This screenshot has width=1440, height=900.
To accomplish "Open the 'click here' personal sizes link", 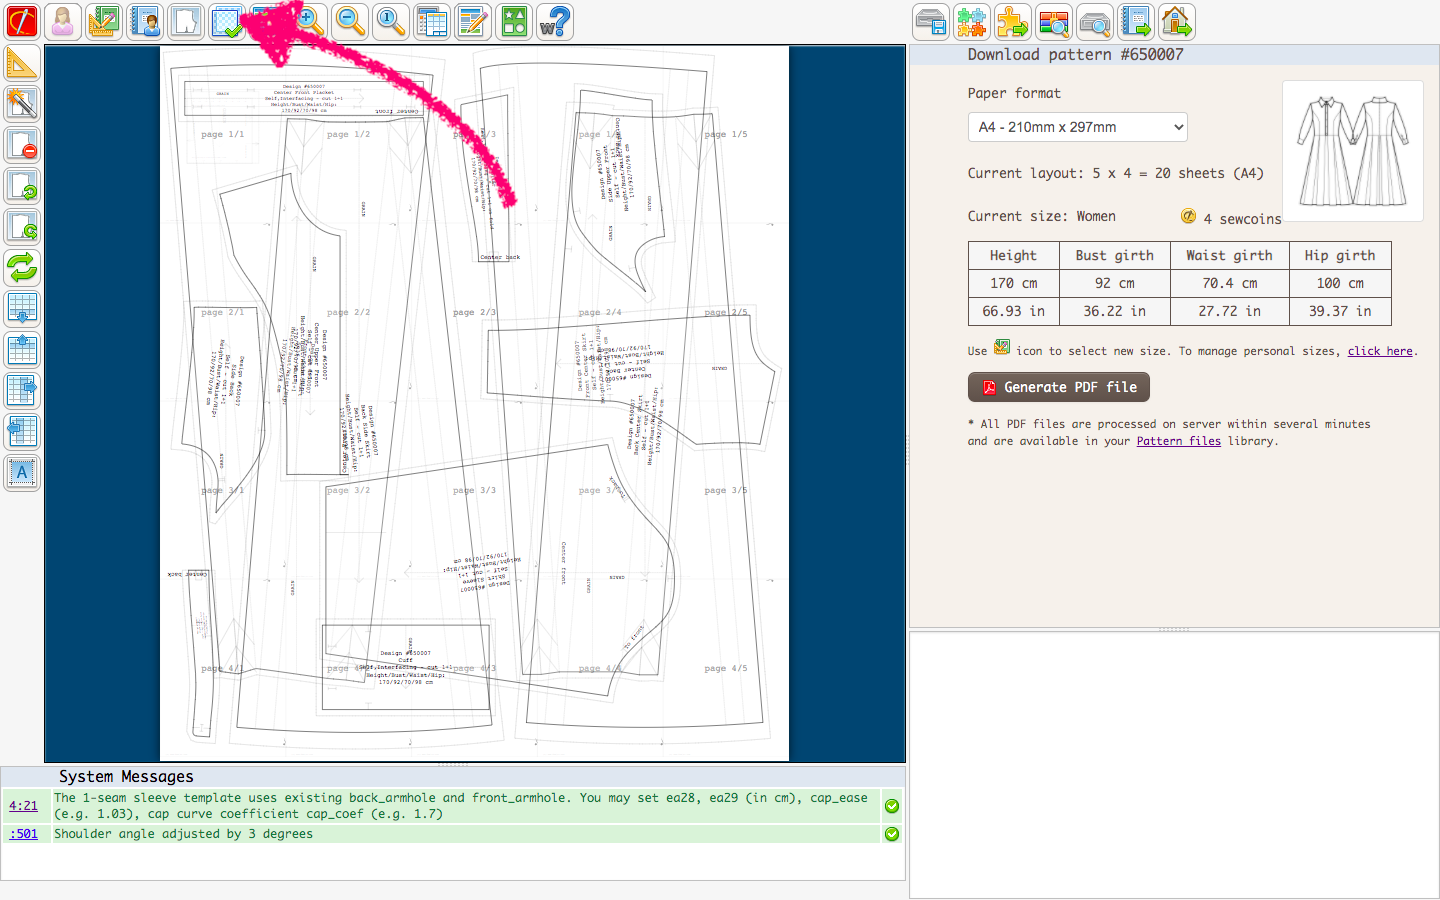I will pyautogui.click(x=1379, y=351).
